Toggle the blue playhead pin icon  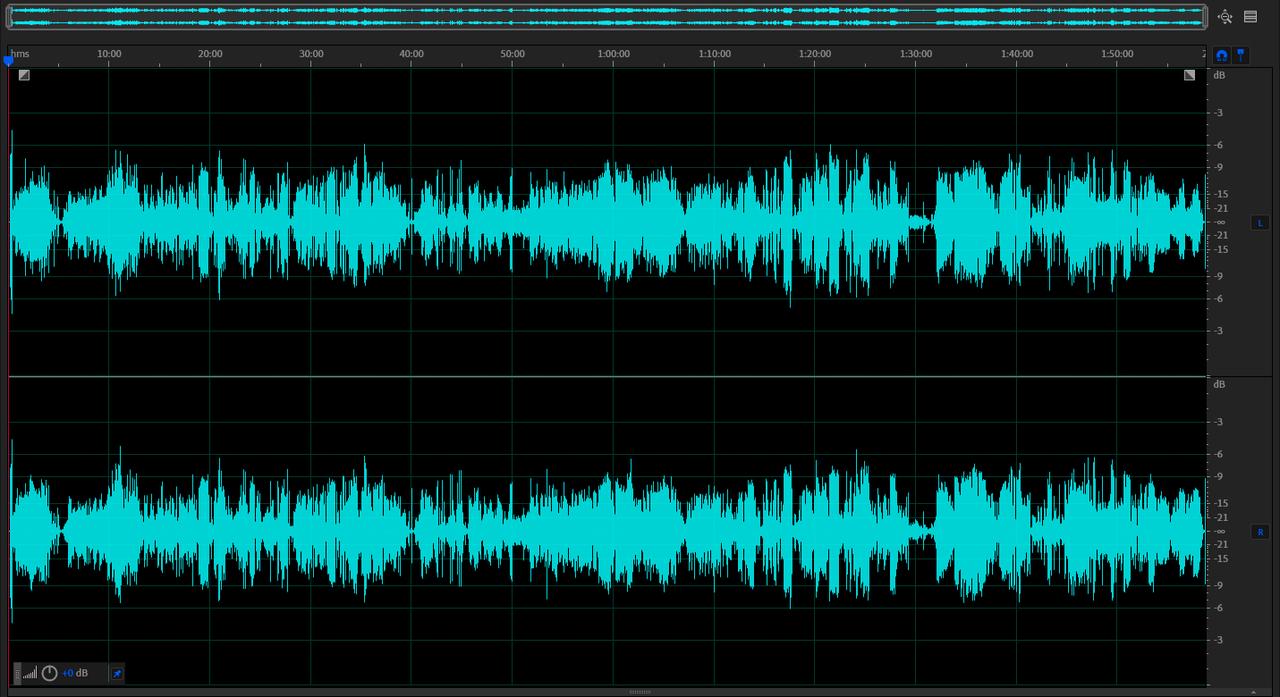click(1241, 55)
